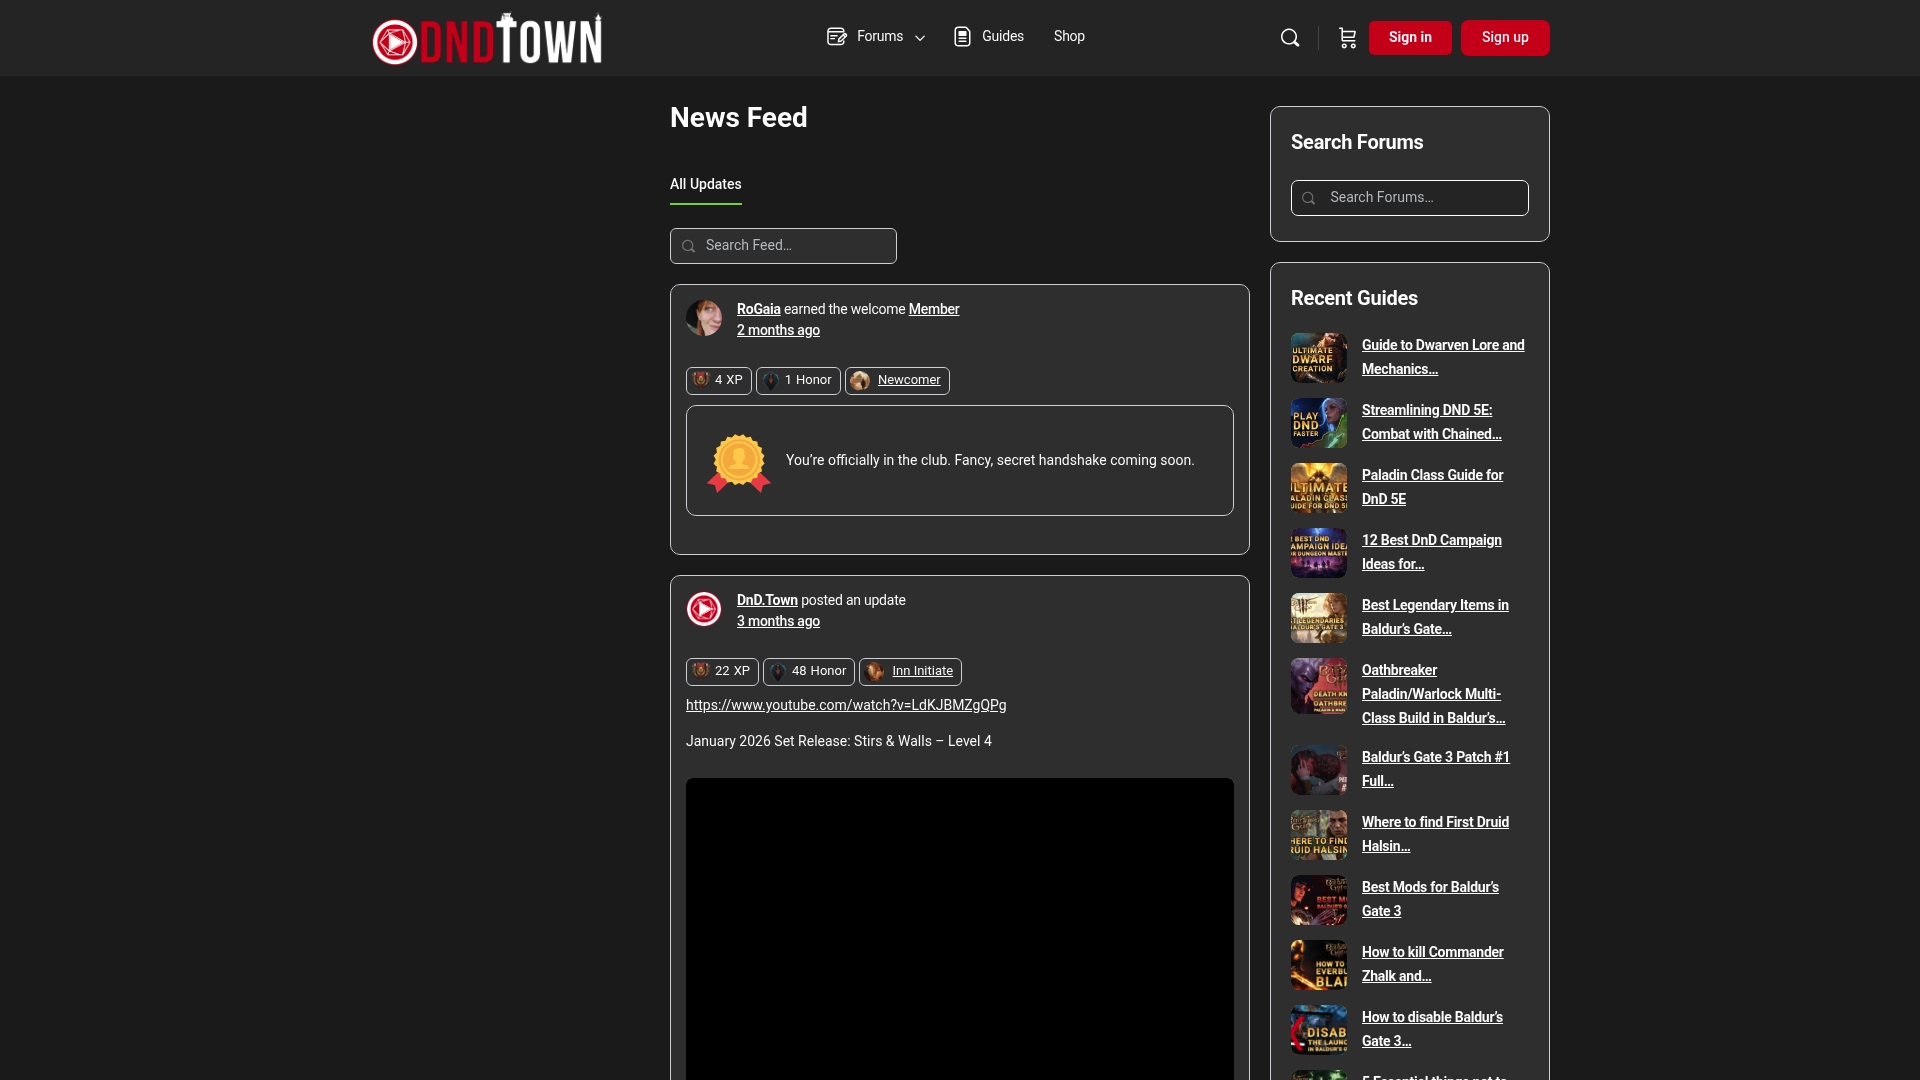Open Baldur's Gate 3 Patch #1 link
1920x1080 pixels.
[1436, 770]
